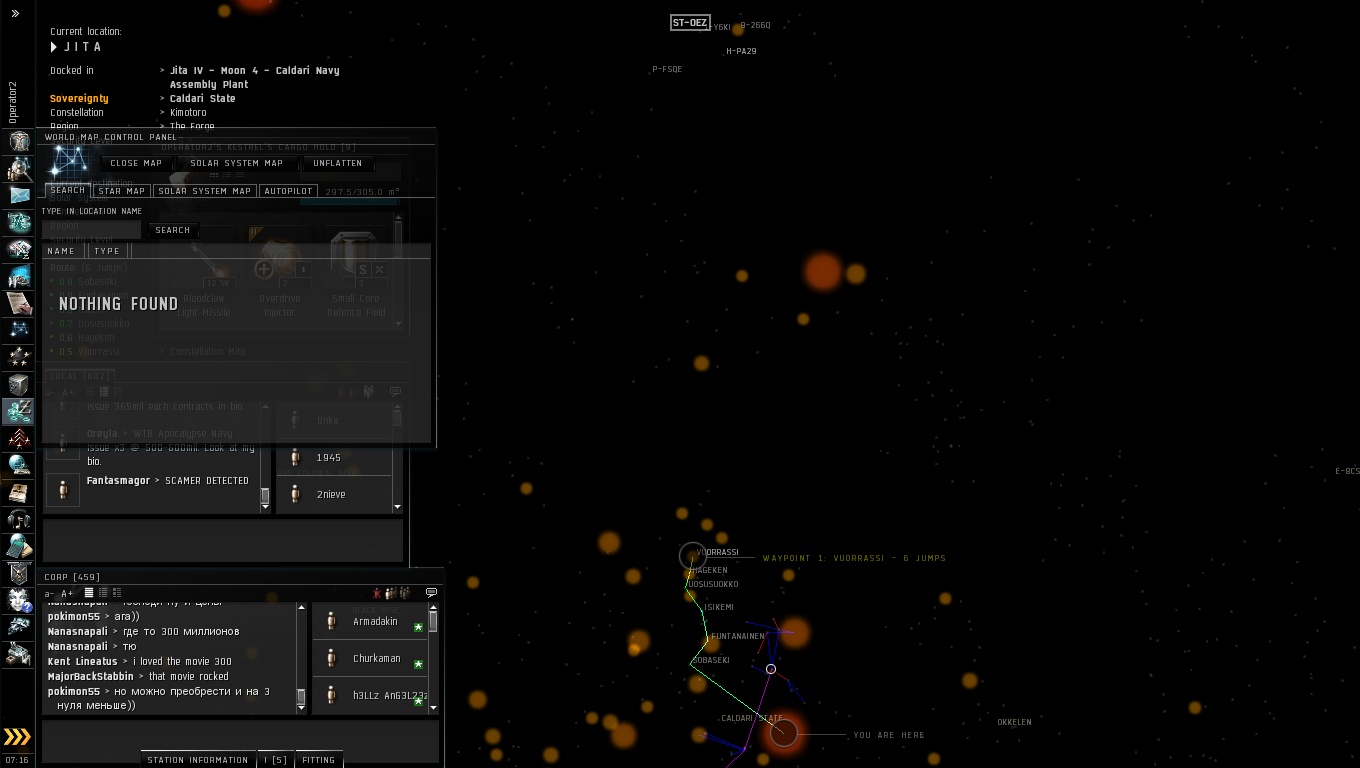Toggle the middle member list icon in corp chat
Screen dimensions: 1360x768
tap(390, 593)
